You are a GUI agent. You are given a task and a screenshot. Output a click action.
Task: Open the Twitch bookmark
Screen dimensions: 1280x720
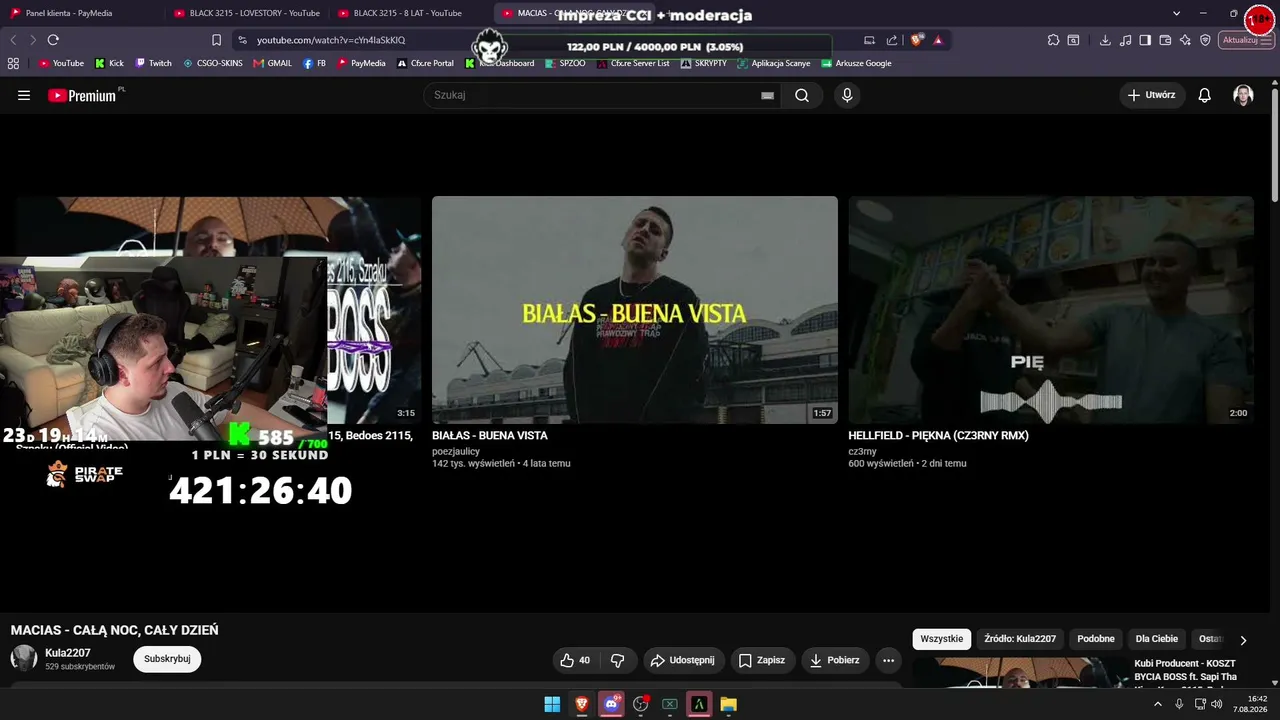(154, 63)
